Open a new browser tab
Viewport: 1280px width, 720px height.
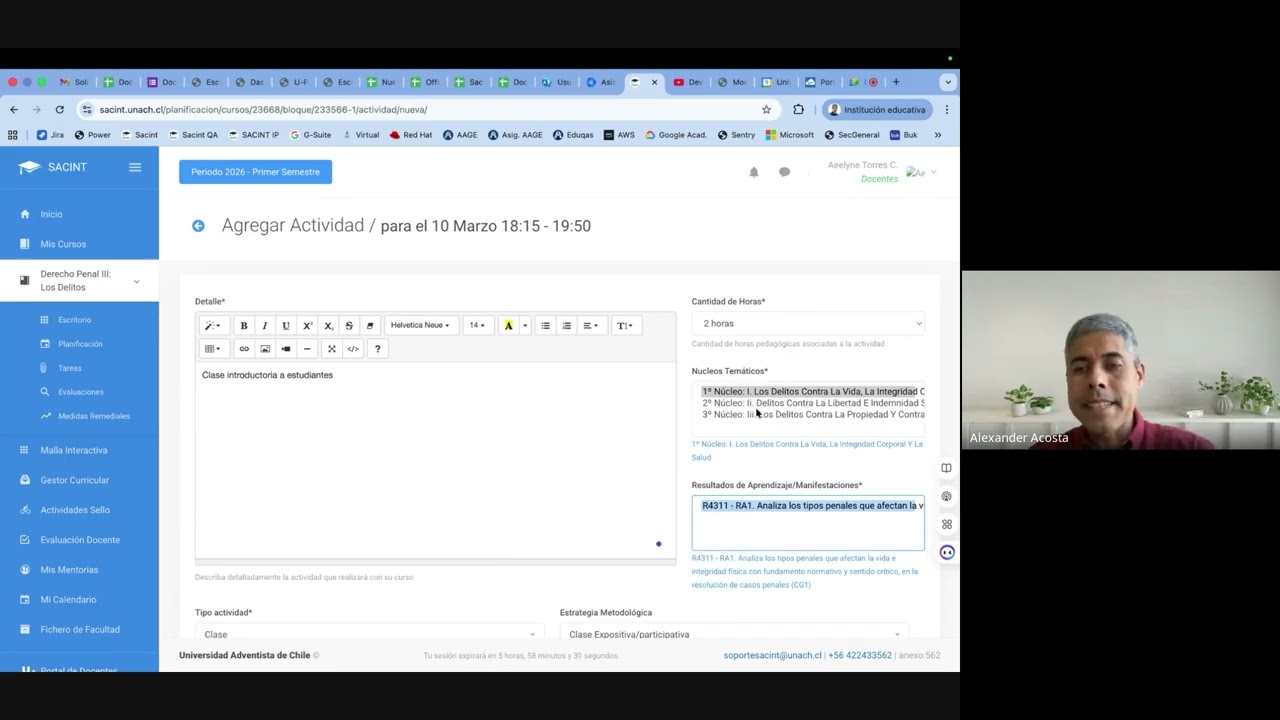[x=896, y=82]
